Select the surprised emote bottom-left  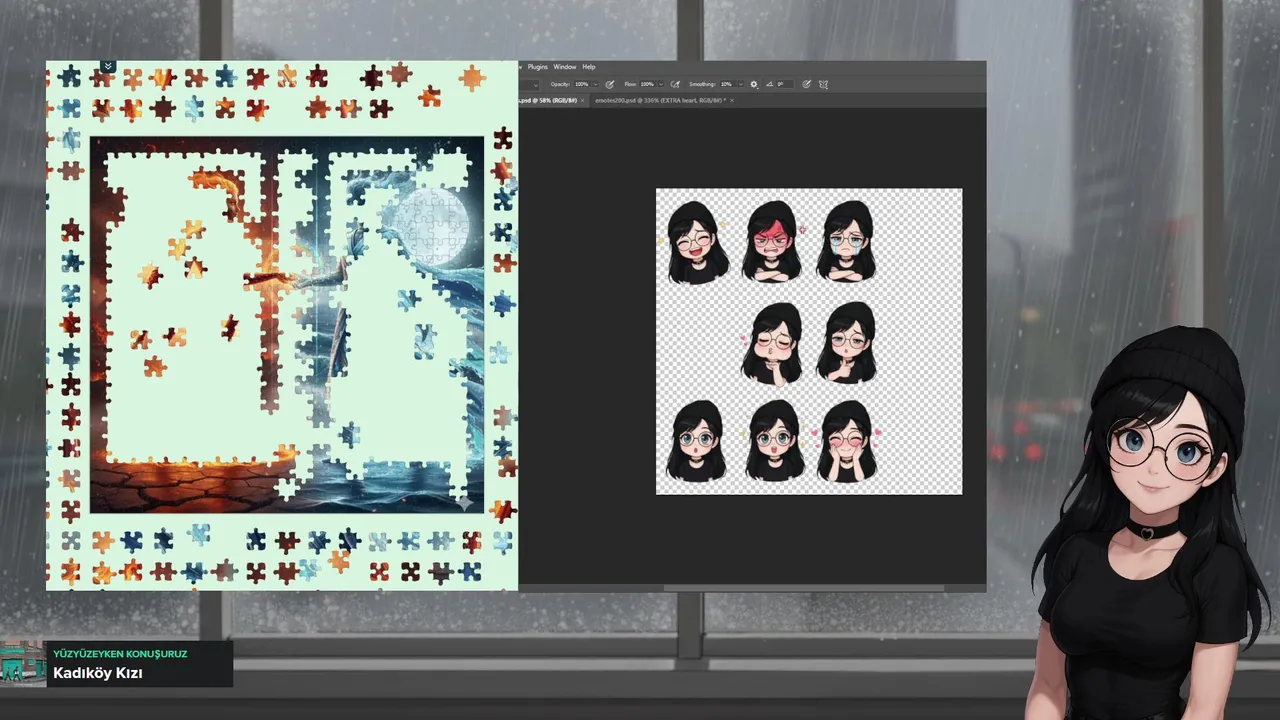coord(696,441)
